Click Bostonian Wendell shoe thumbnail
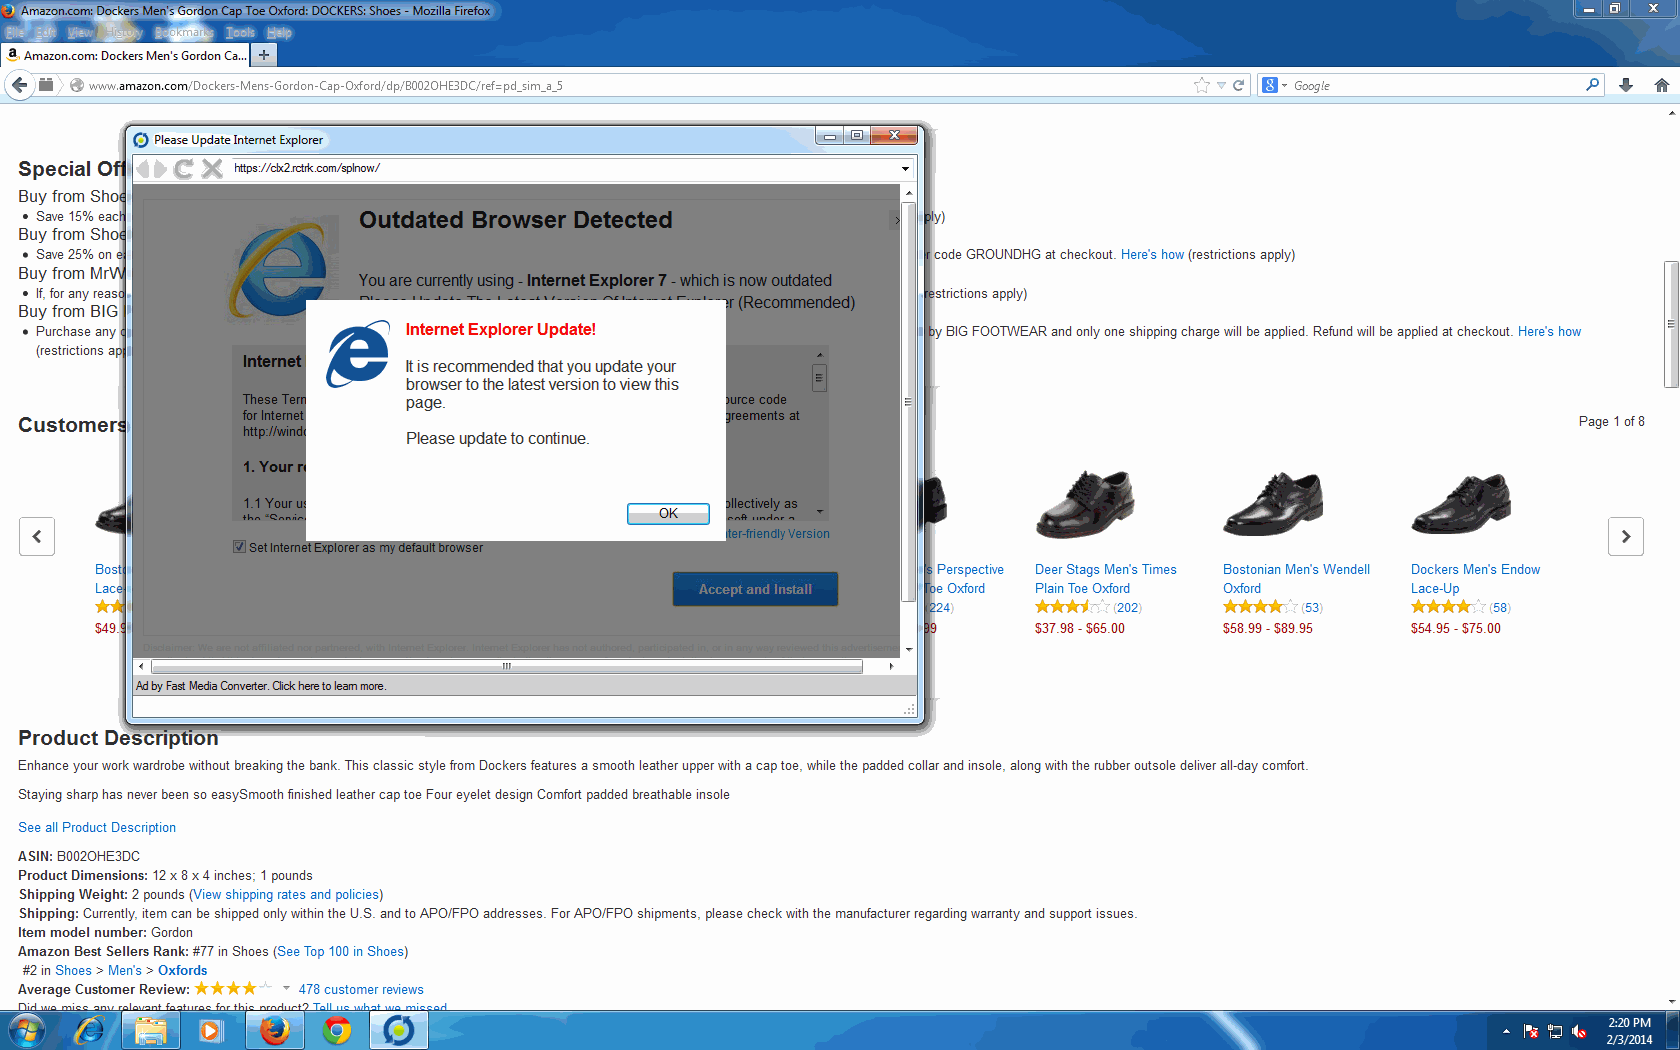 click(x=1273, y=503)
